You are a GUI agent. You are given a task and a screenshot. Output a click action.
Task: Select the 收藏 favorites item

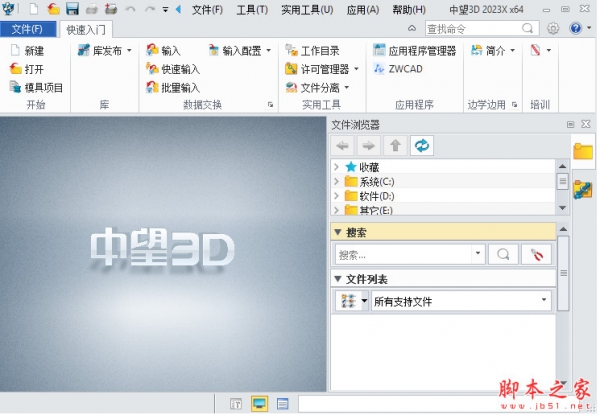[362, 167]
